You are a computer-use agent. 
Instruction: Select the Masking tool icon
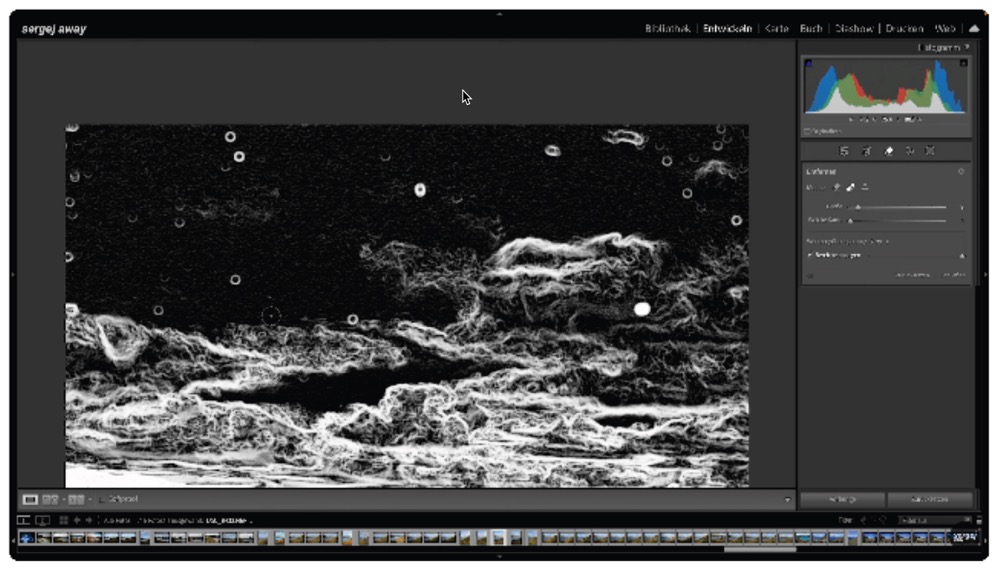(930, 151)
